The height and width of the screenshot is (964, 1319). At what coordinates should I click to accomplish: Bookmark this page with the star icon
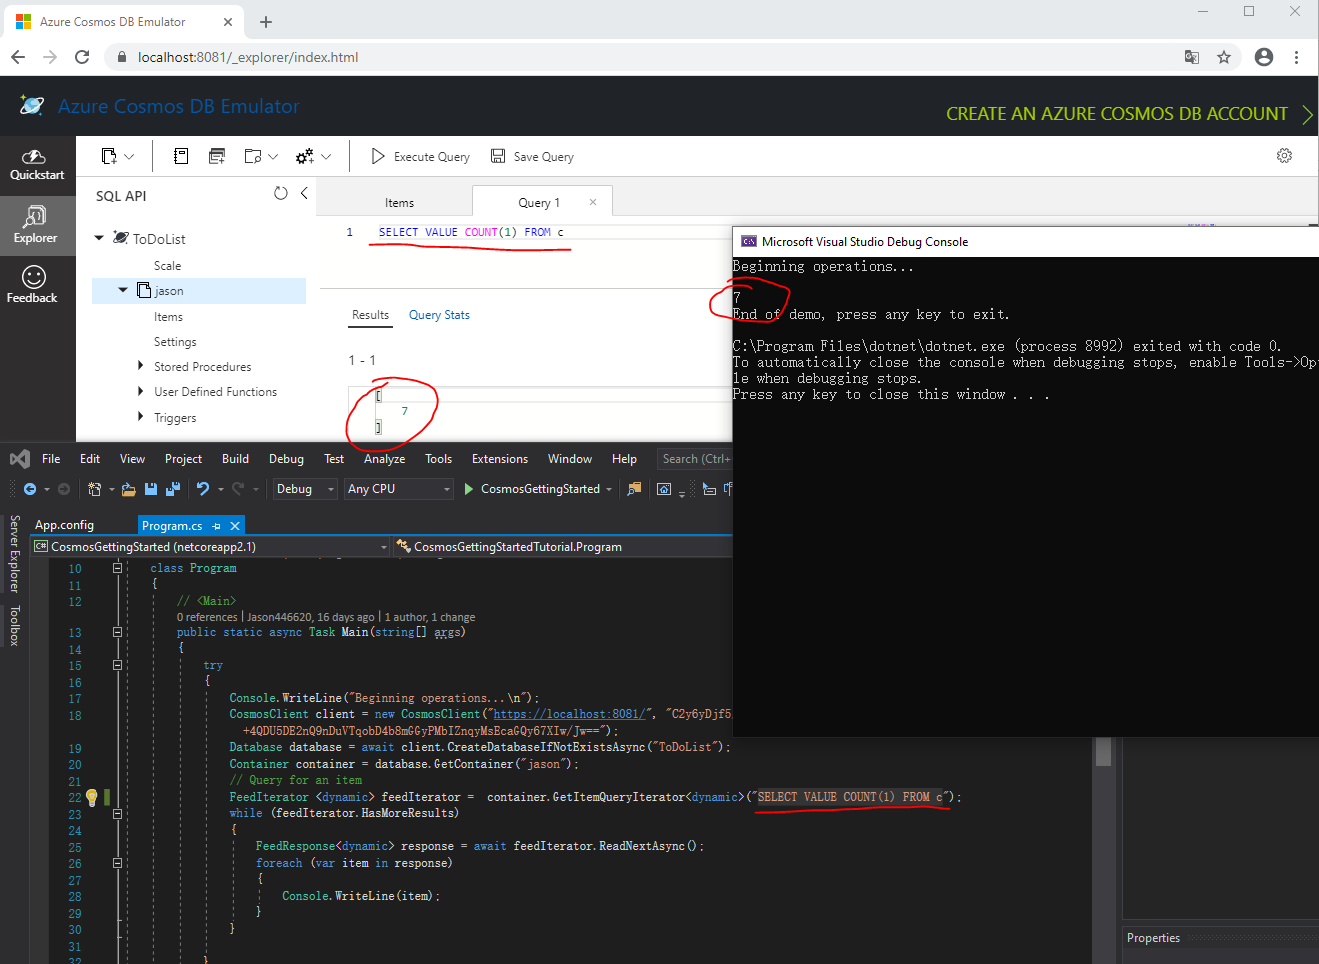(1224, 57)
